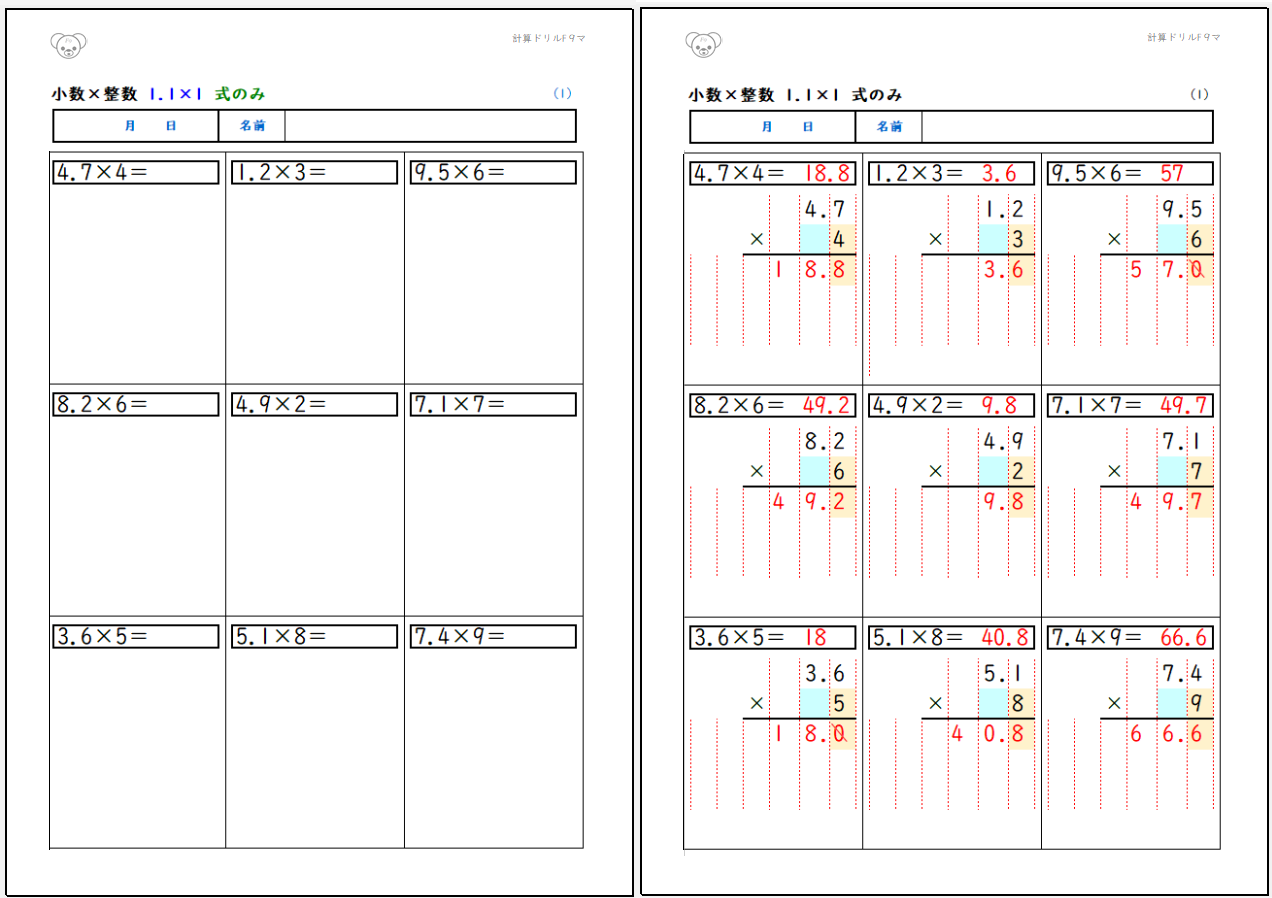Screen dimensions: 1272x898
Task: Click the empty name field on the right answer page
Action: tap(1066, 127)
